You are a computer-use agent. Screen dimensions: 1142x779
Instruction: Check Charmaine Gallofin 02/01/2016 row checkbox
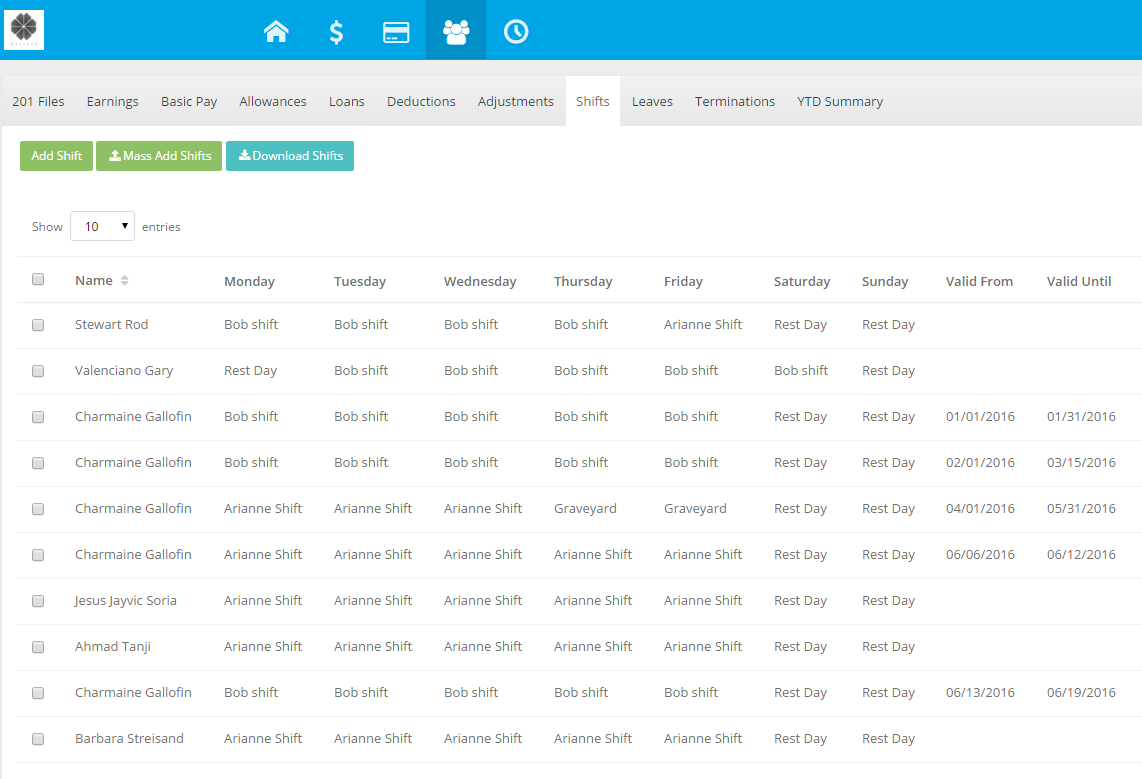[38, 462]
